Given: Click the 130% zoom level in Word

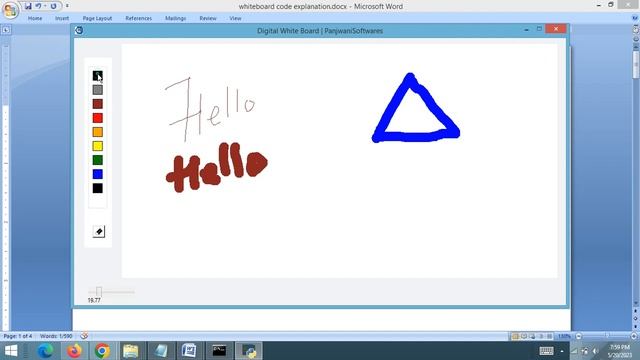Looking at the screenshot, I should click(x=564, y=336).
